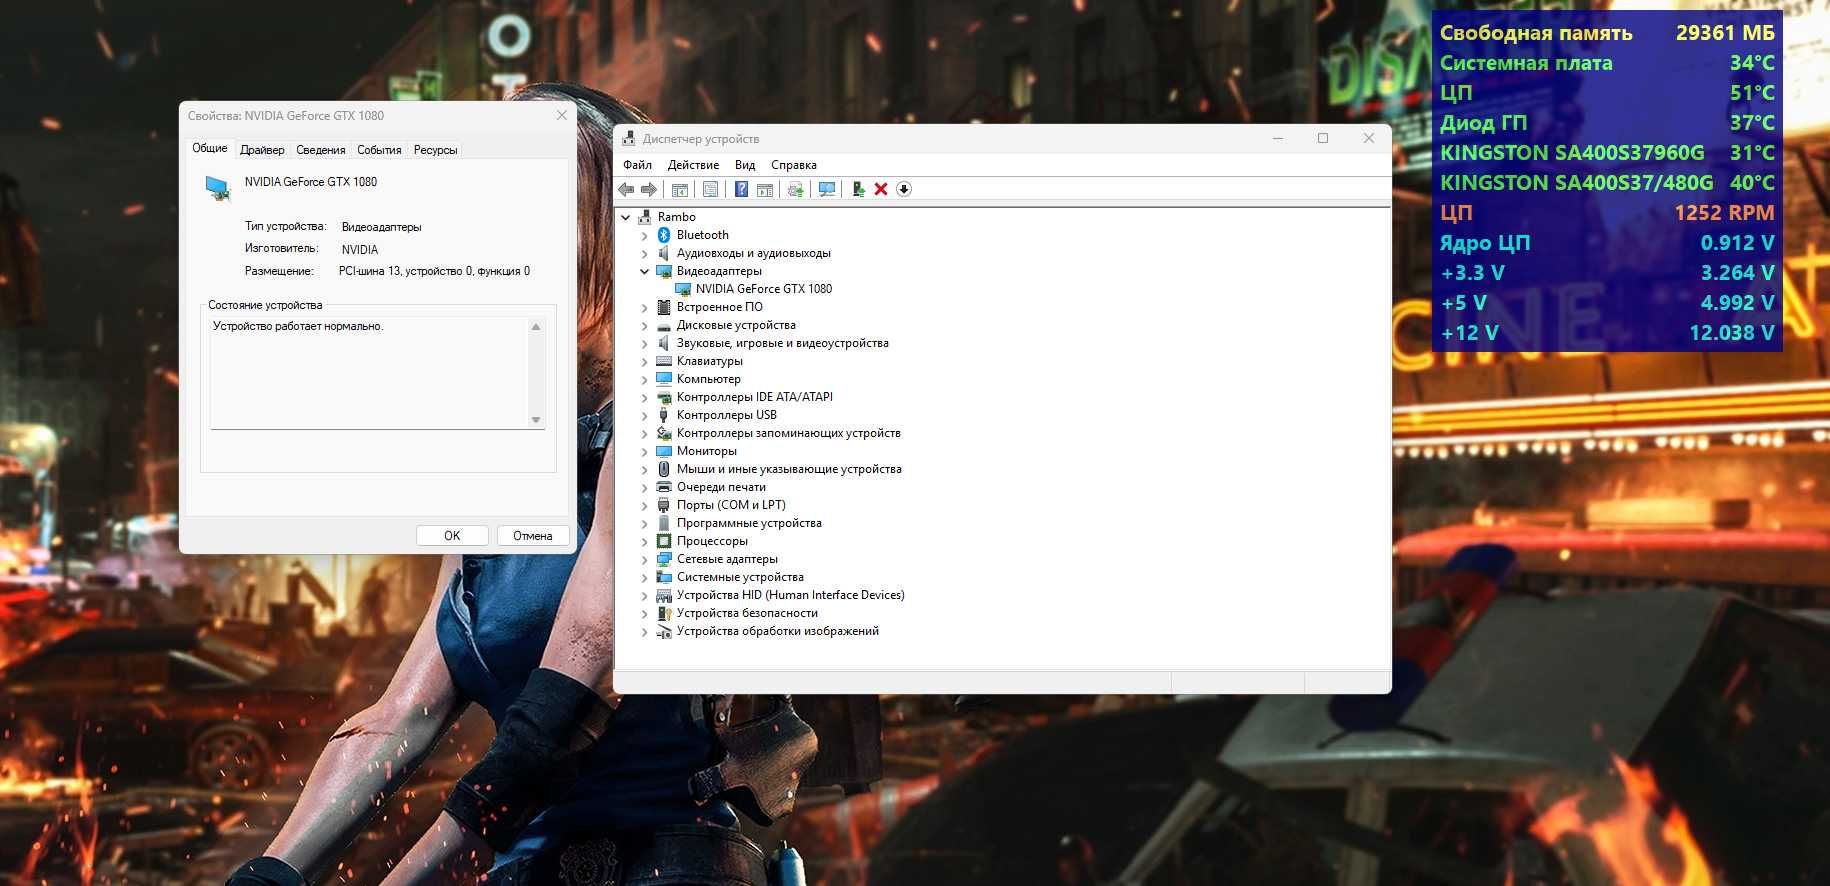Image resolution: width=1830 pixels, height=886 pixels.
Task: Maximize the Диспетчер устройств window
Action: click(1323, 138)
